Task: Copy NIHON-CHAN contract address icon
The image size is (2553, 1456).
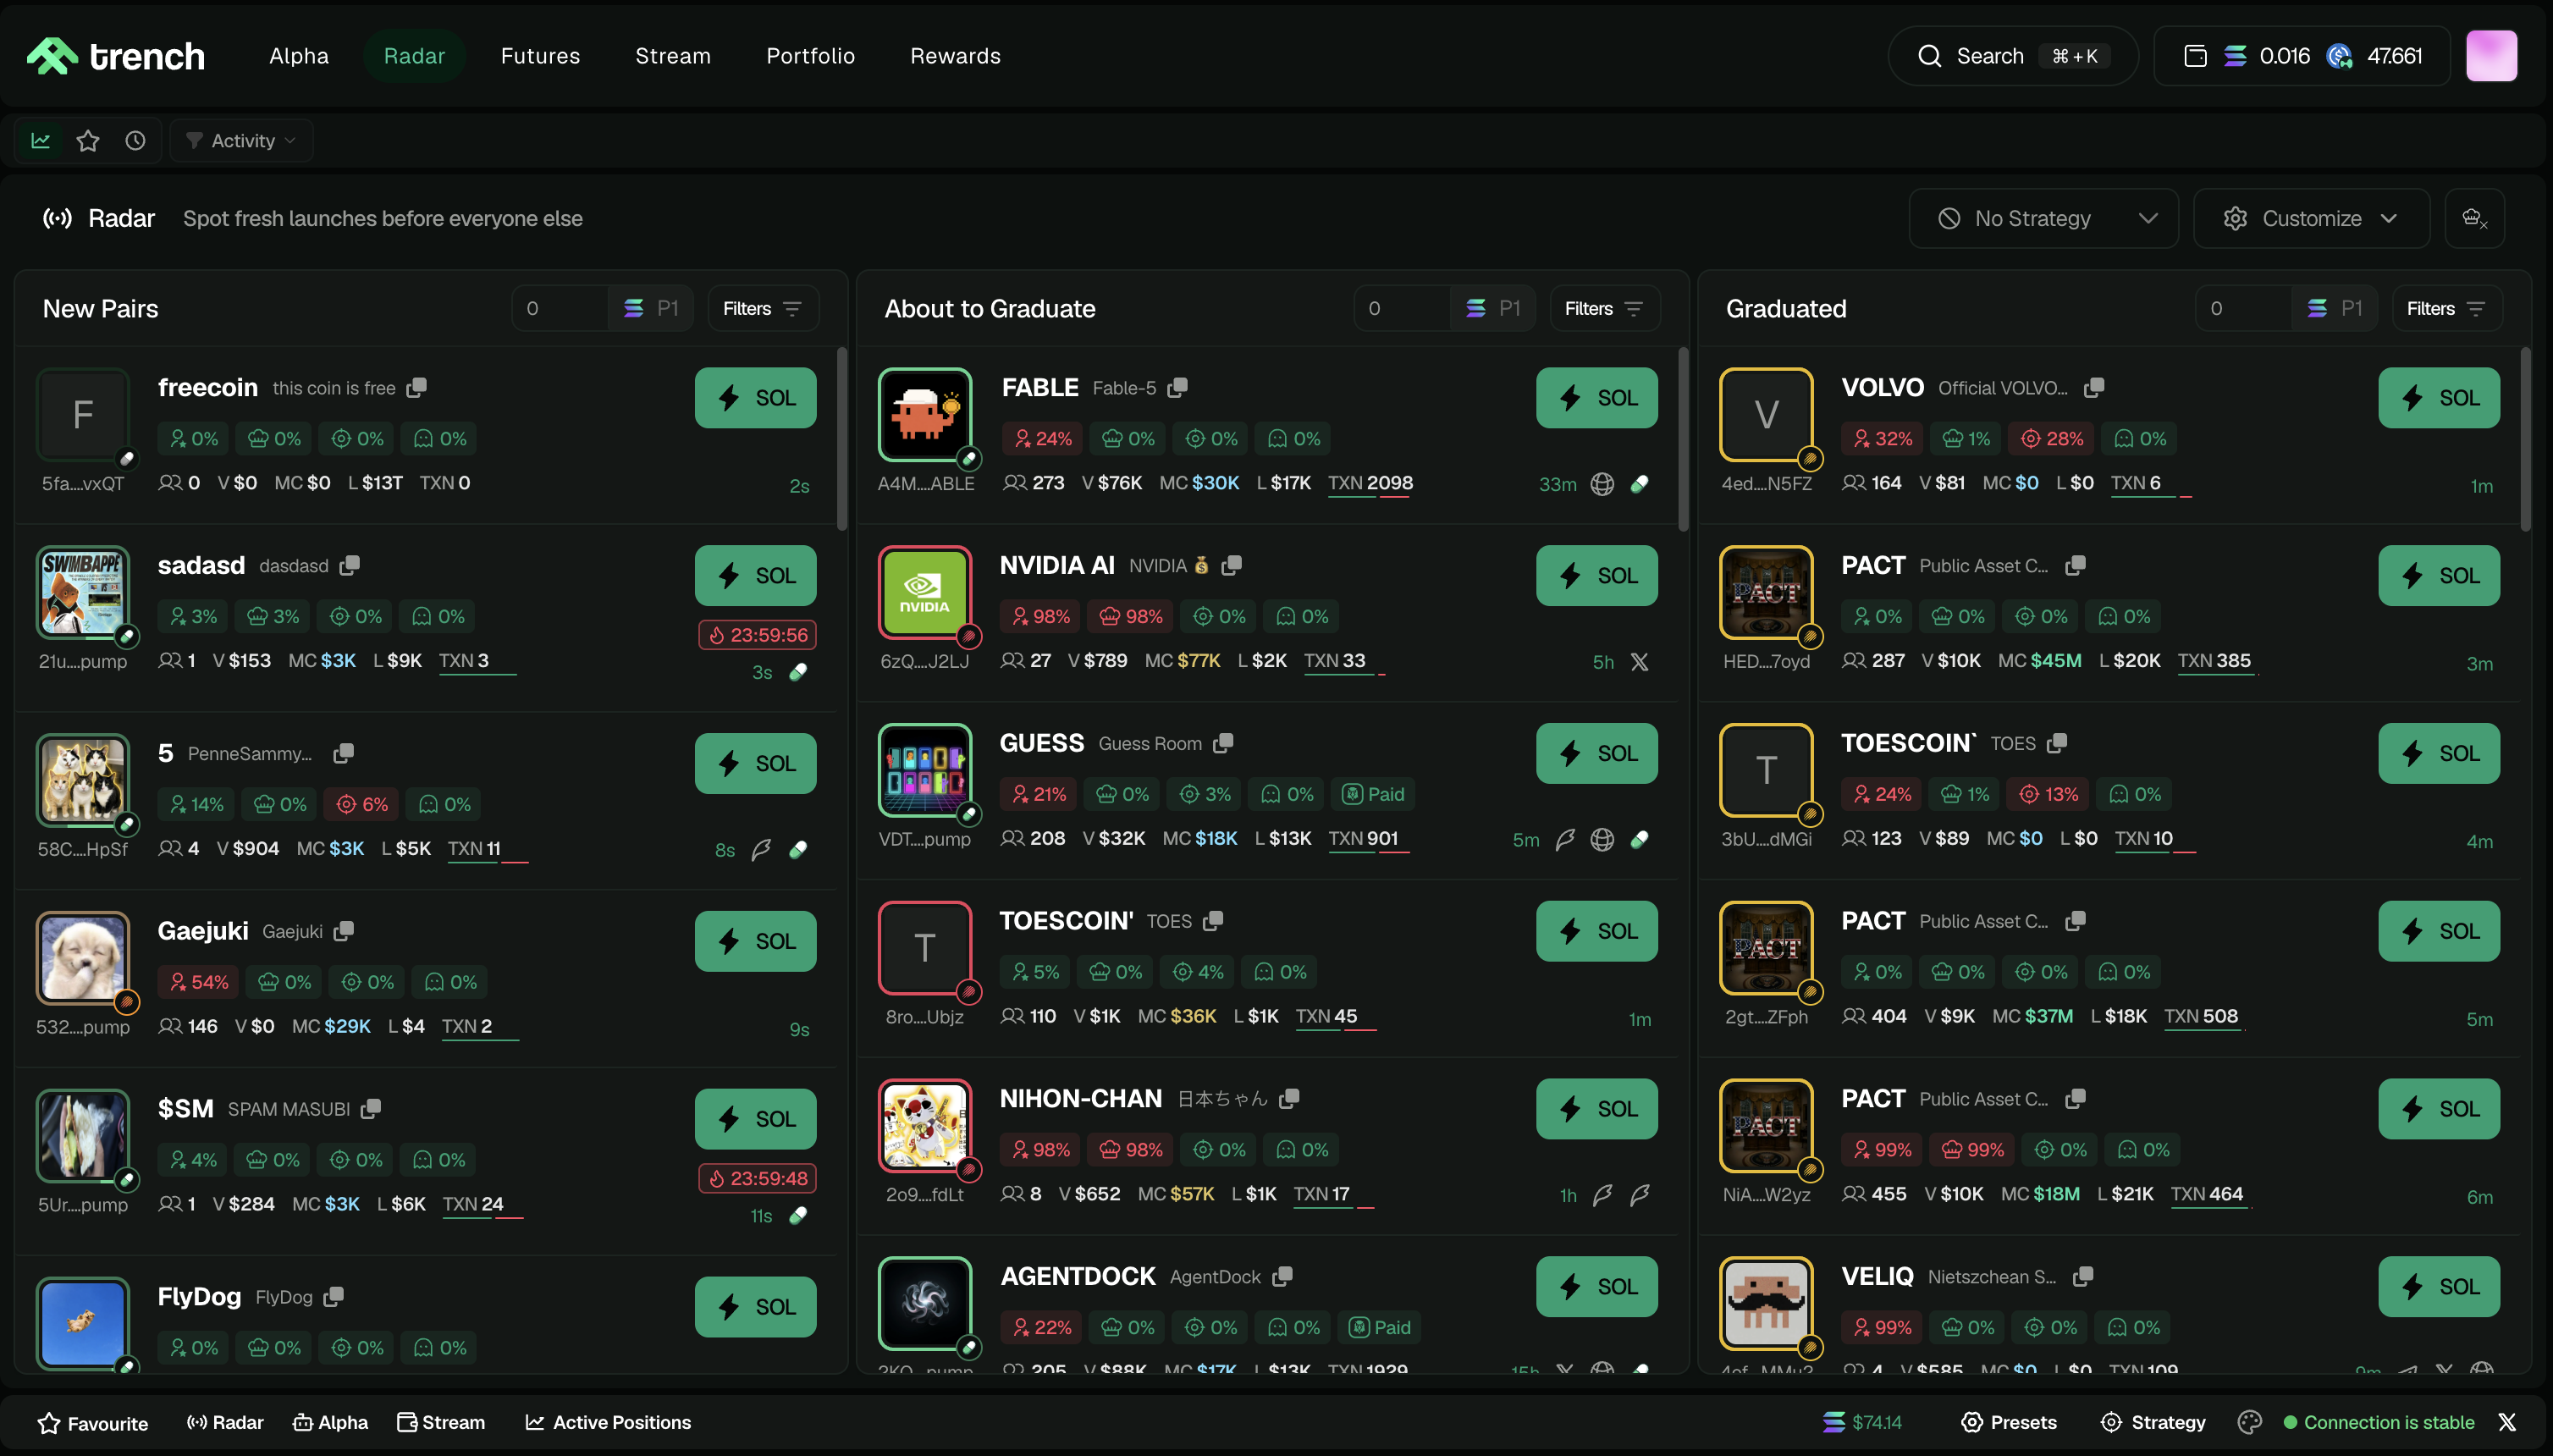Action: (x=1289, y=1098)
